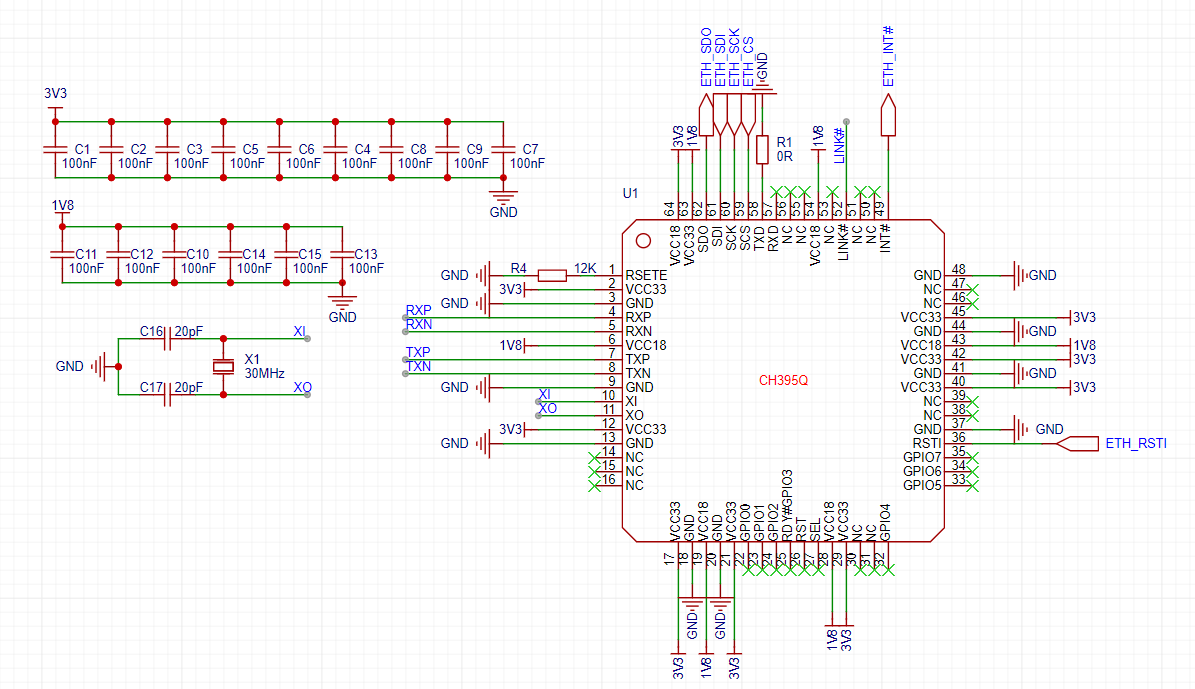This screenshot has width=1195, height=689.
Task: Select capacitor C17 symbol
Action: (x=167, y=394)
